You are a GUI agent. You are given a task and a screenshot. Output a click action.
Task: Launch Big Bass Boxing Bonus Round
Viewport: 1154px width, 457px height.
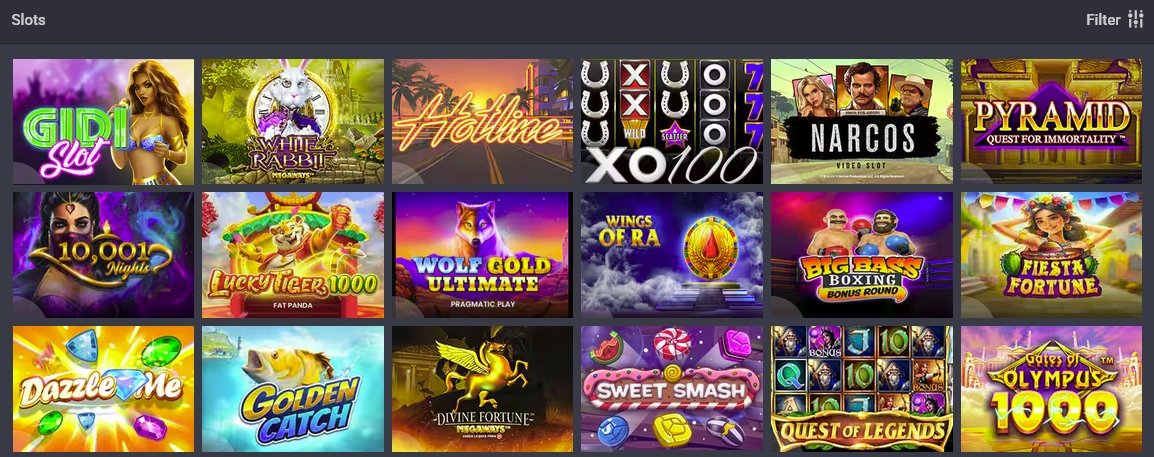pos(862,255)
